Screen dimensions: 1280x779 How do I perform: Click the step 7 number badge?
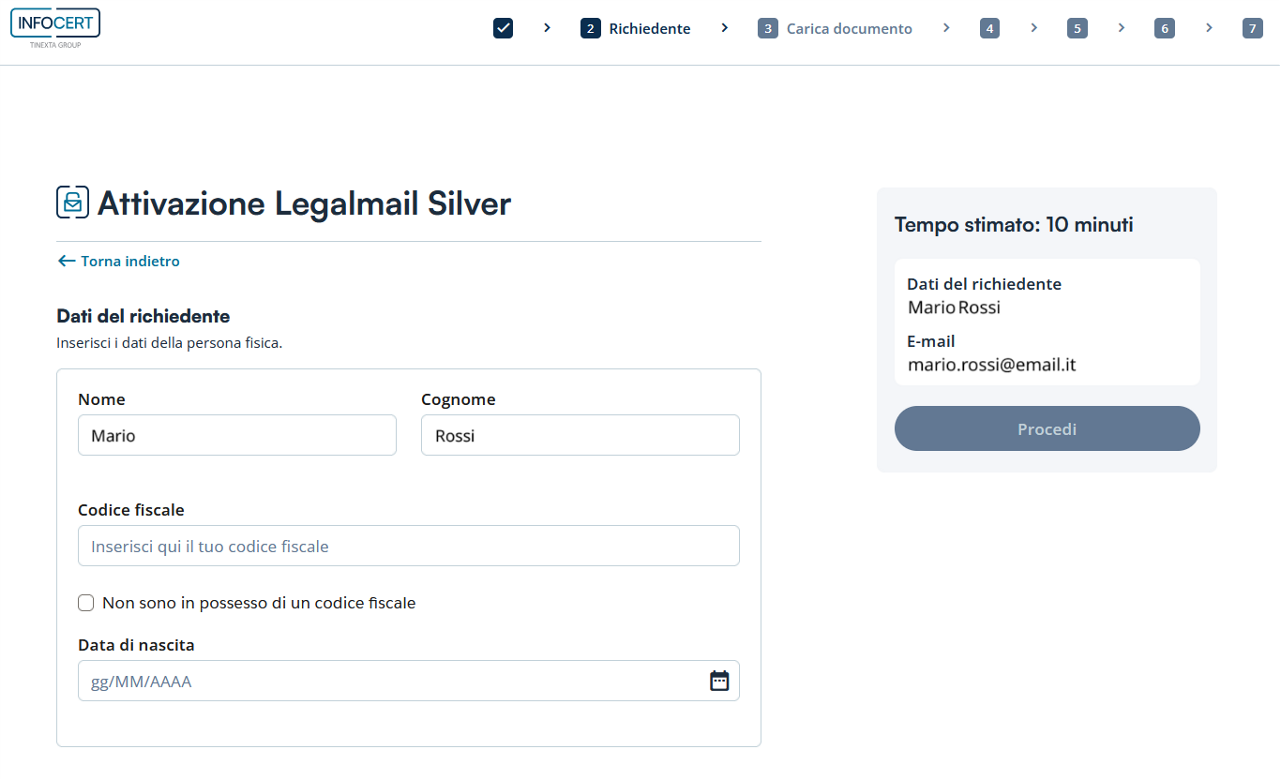click(x=1252, y=28)
